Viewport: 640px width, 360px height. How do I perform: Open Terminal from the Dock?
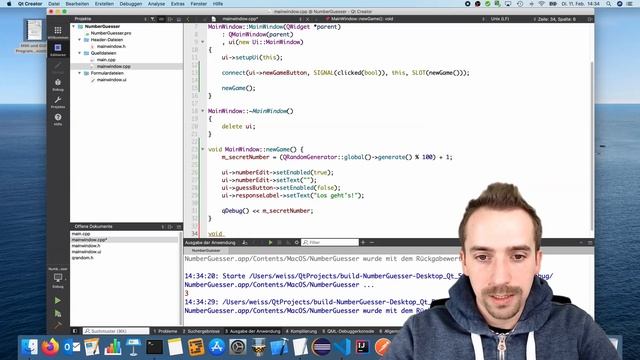(x=155, y=347)
